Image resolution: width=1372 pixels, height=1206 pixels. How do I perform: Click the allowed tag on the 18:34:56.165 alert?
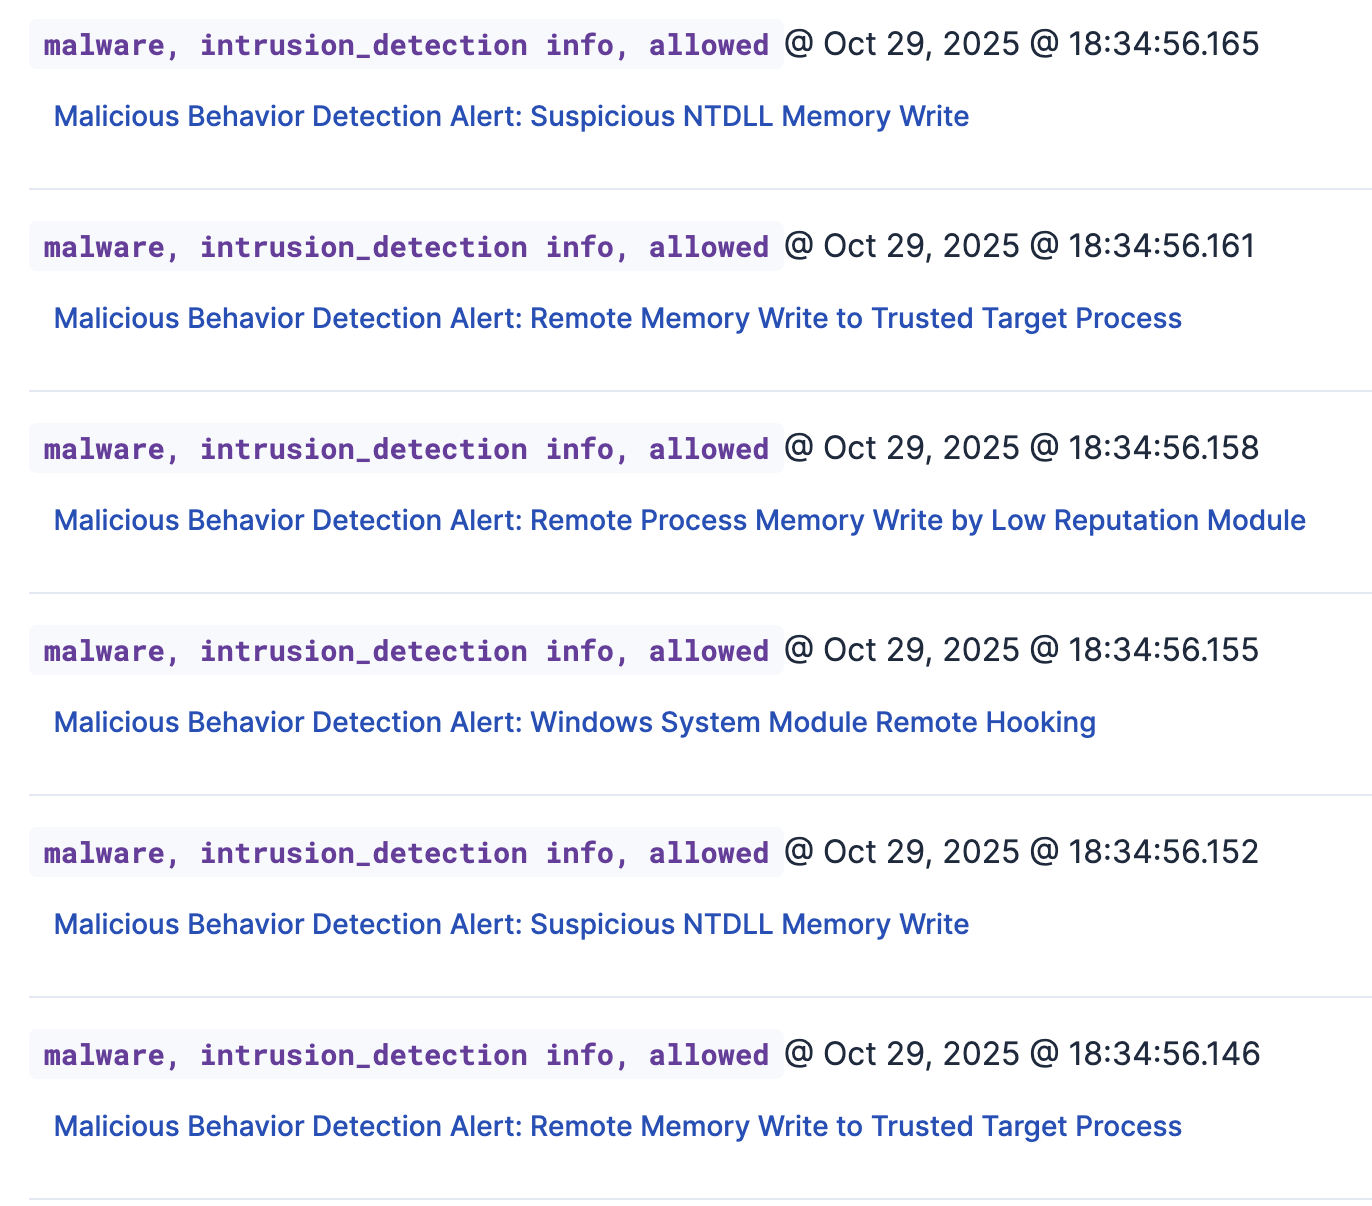(x=708, y=45)
